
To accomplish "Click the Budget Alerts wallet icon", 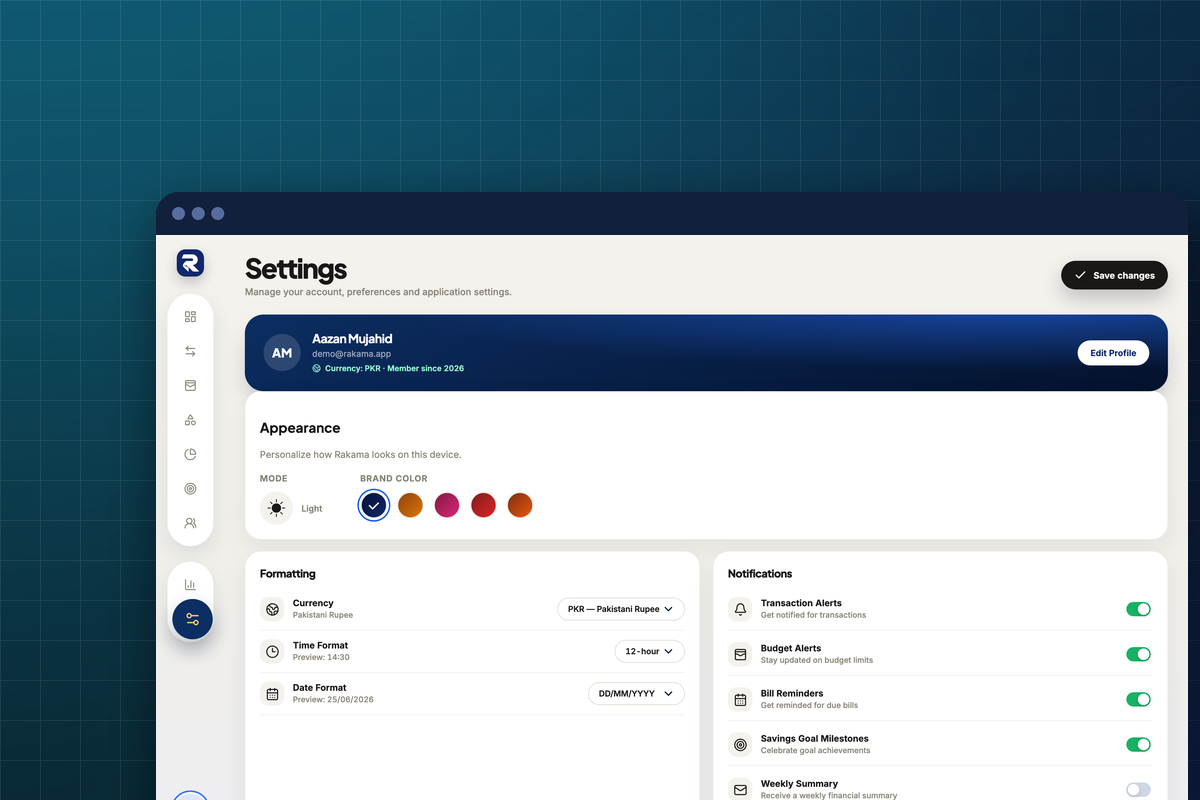I will 740,654.
